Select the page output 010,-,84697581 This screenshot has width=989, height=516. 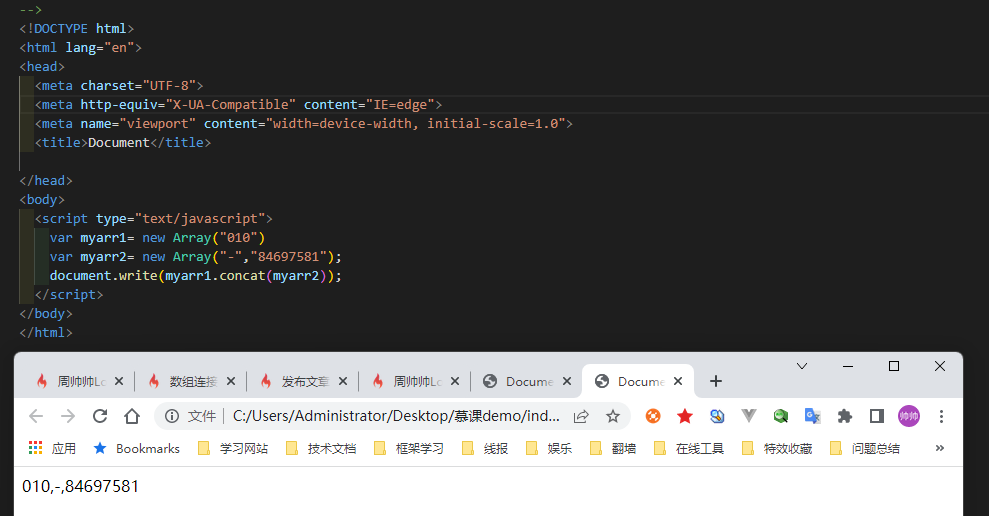[80, 486]
